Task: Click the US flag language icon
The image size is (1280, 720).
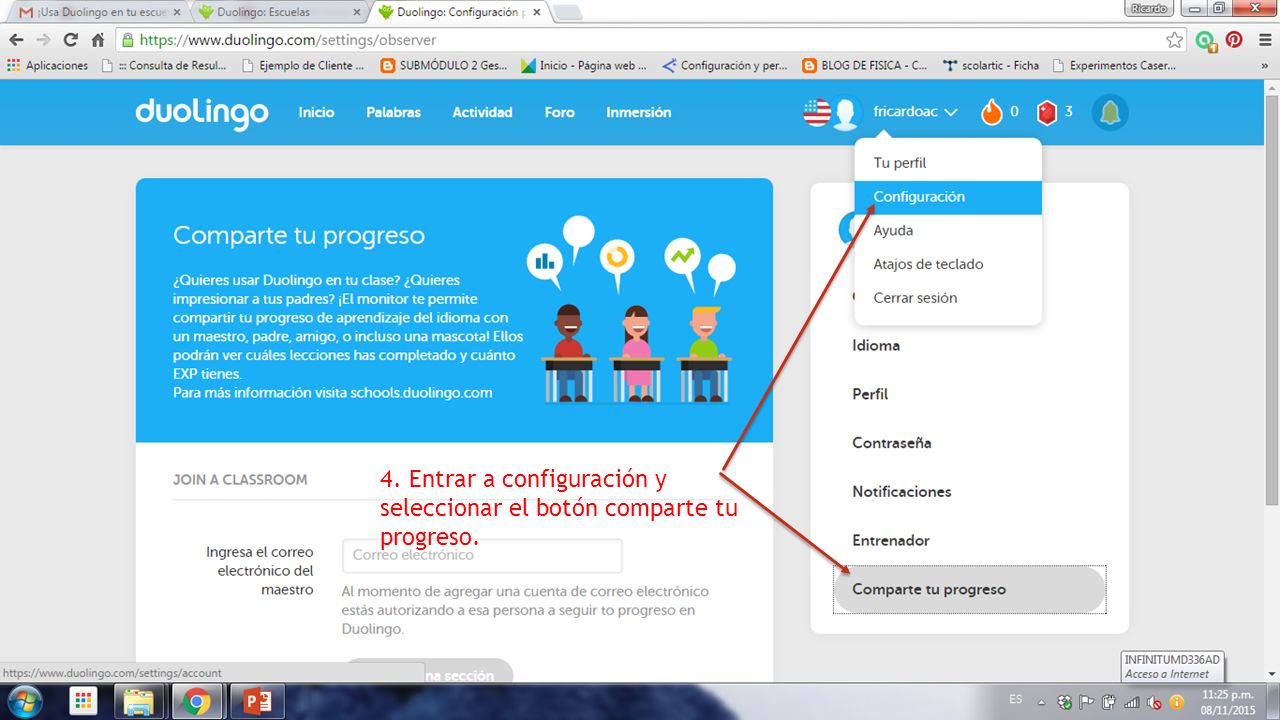Action: tap(817, 112)
